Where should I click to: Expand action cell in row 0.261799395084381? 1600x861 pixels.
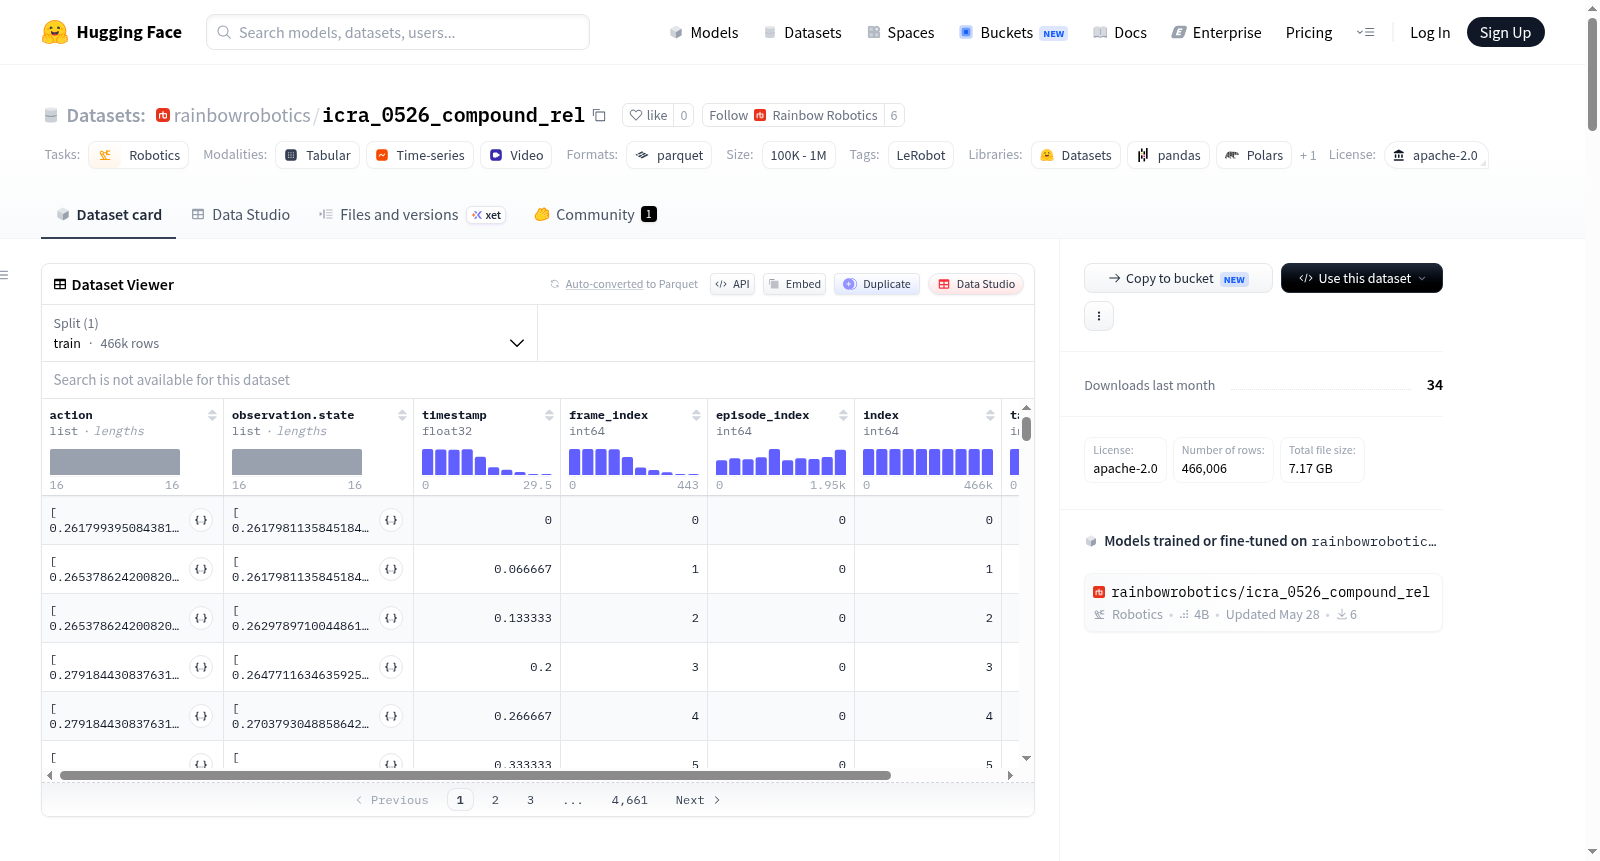tap(201, 520)
